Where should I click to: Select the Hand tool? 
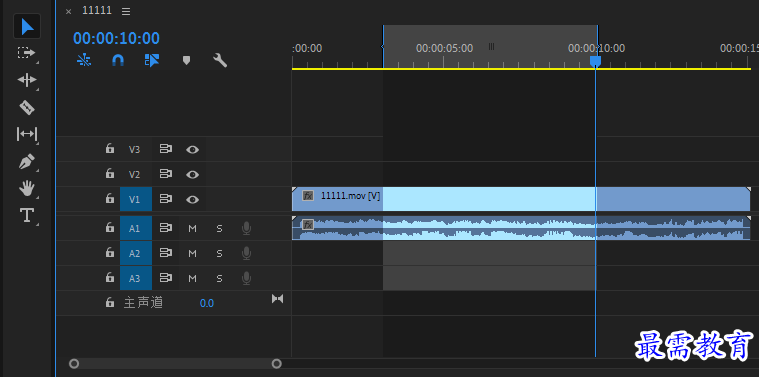coord(27,188)
